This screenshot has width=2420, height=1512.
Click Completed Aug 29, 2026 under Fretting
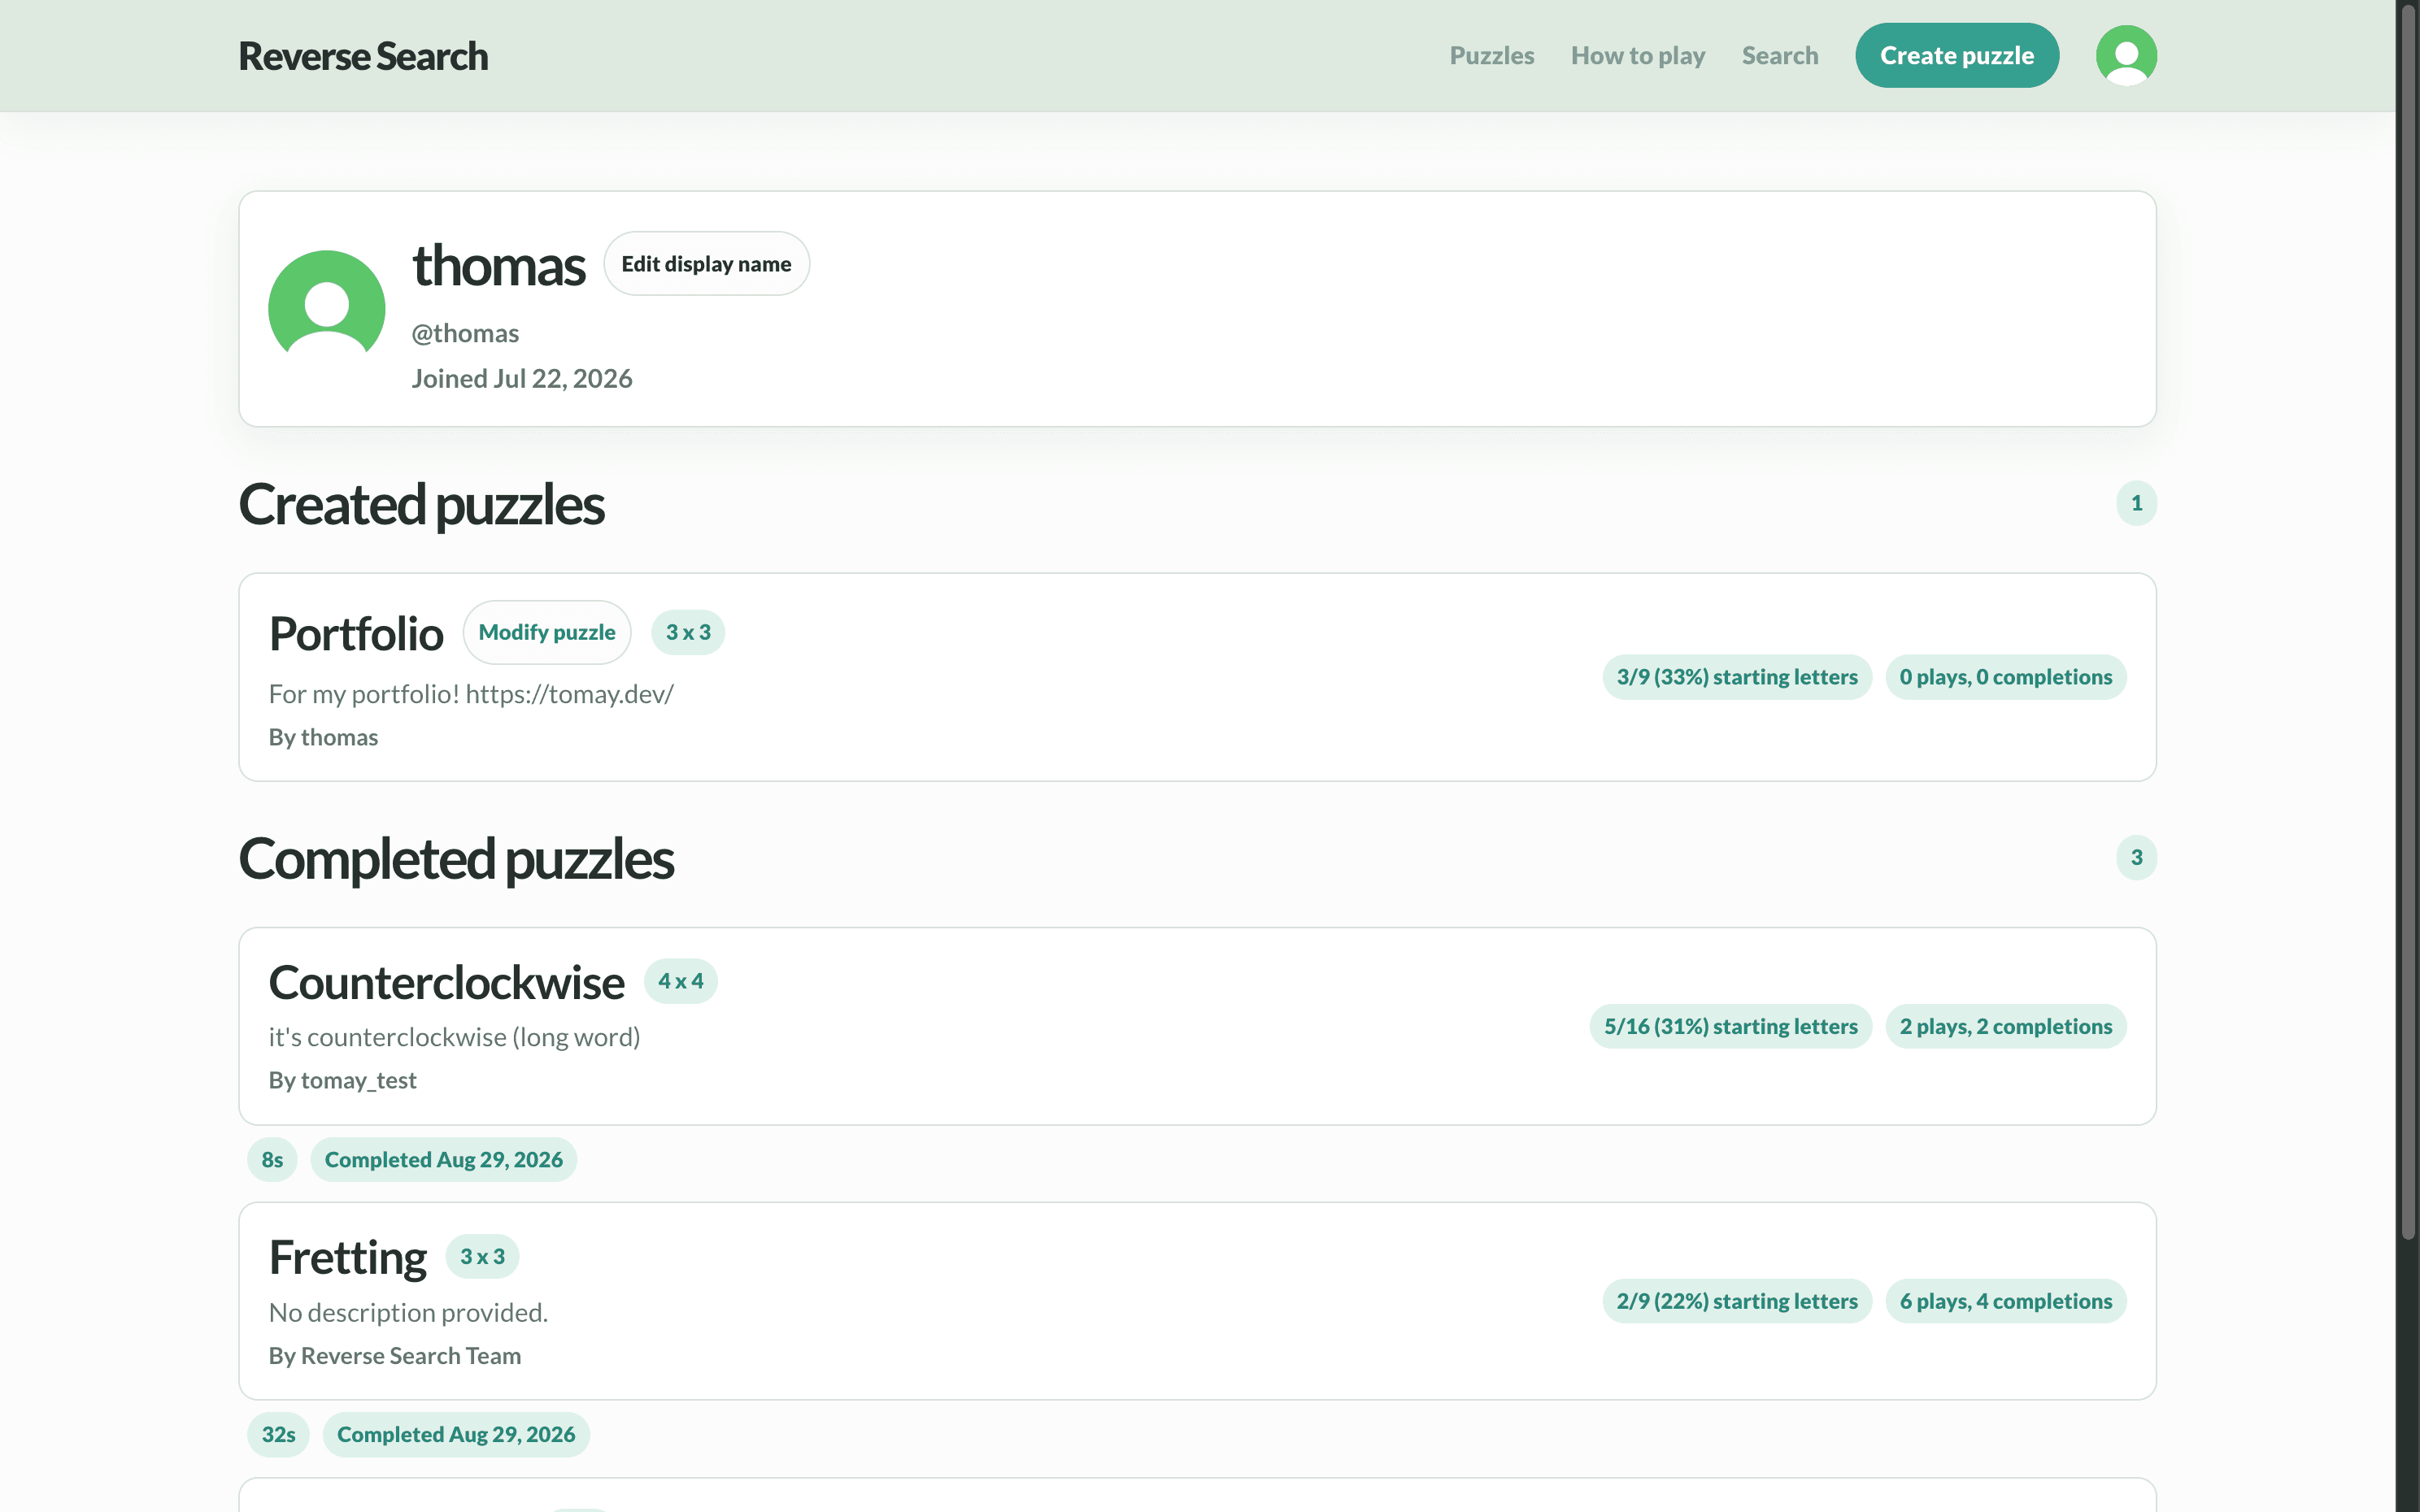coord(456,1434)
